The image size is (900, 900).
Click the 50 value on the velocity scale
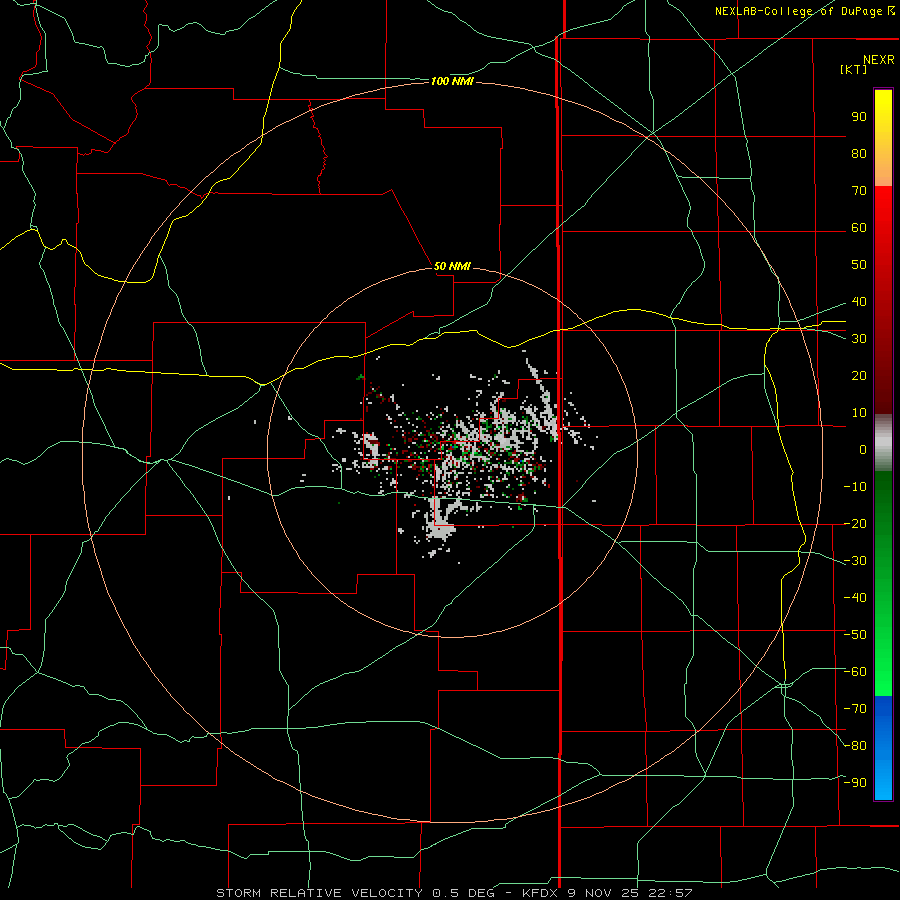859,265
